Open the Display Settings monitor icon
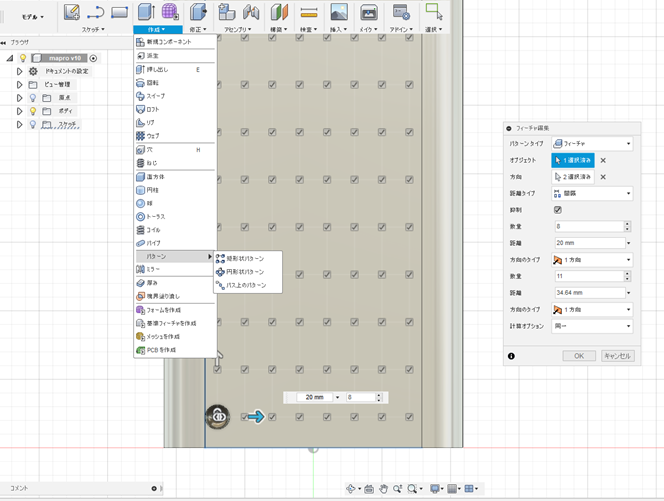The image size is (664, 501). point(434,489)
